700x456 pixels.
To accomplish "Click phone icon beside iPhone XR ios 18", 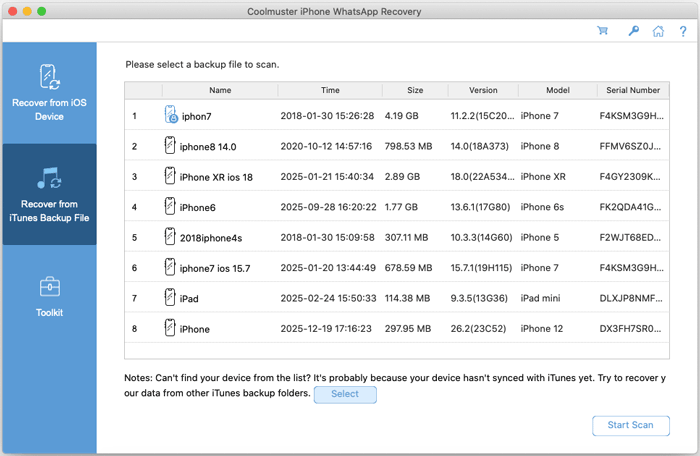I will 170,176.
